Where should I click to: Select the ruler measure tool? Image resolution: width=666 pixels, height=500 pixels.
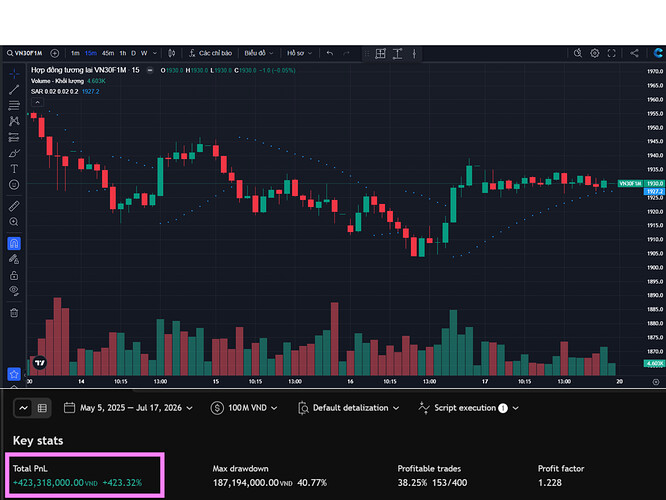click(14, 206)
